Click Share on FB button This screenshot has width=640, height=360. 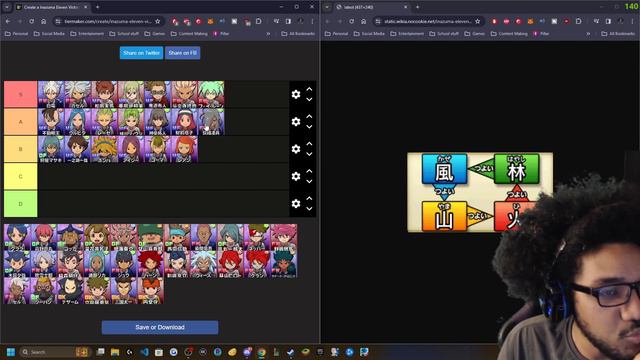[x=182, y=53]
